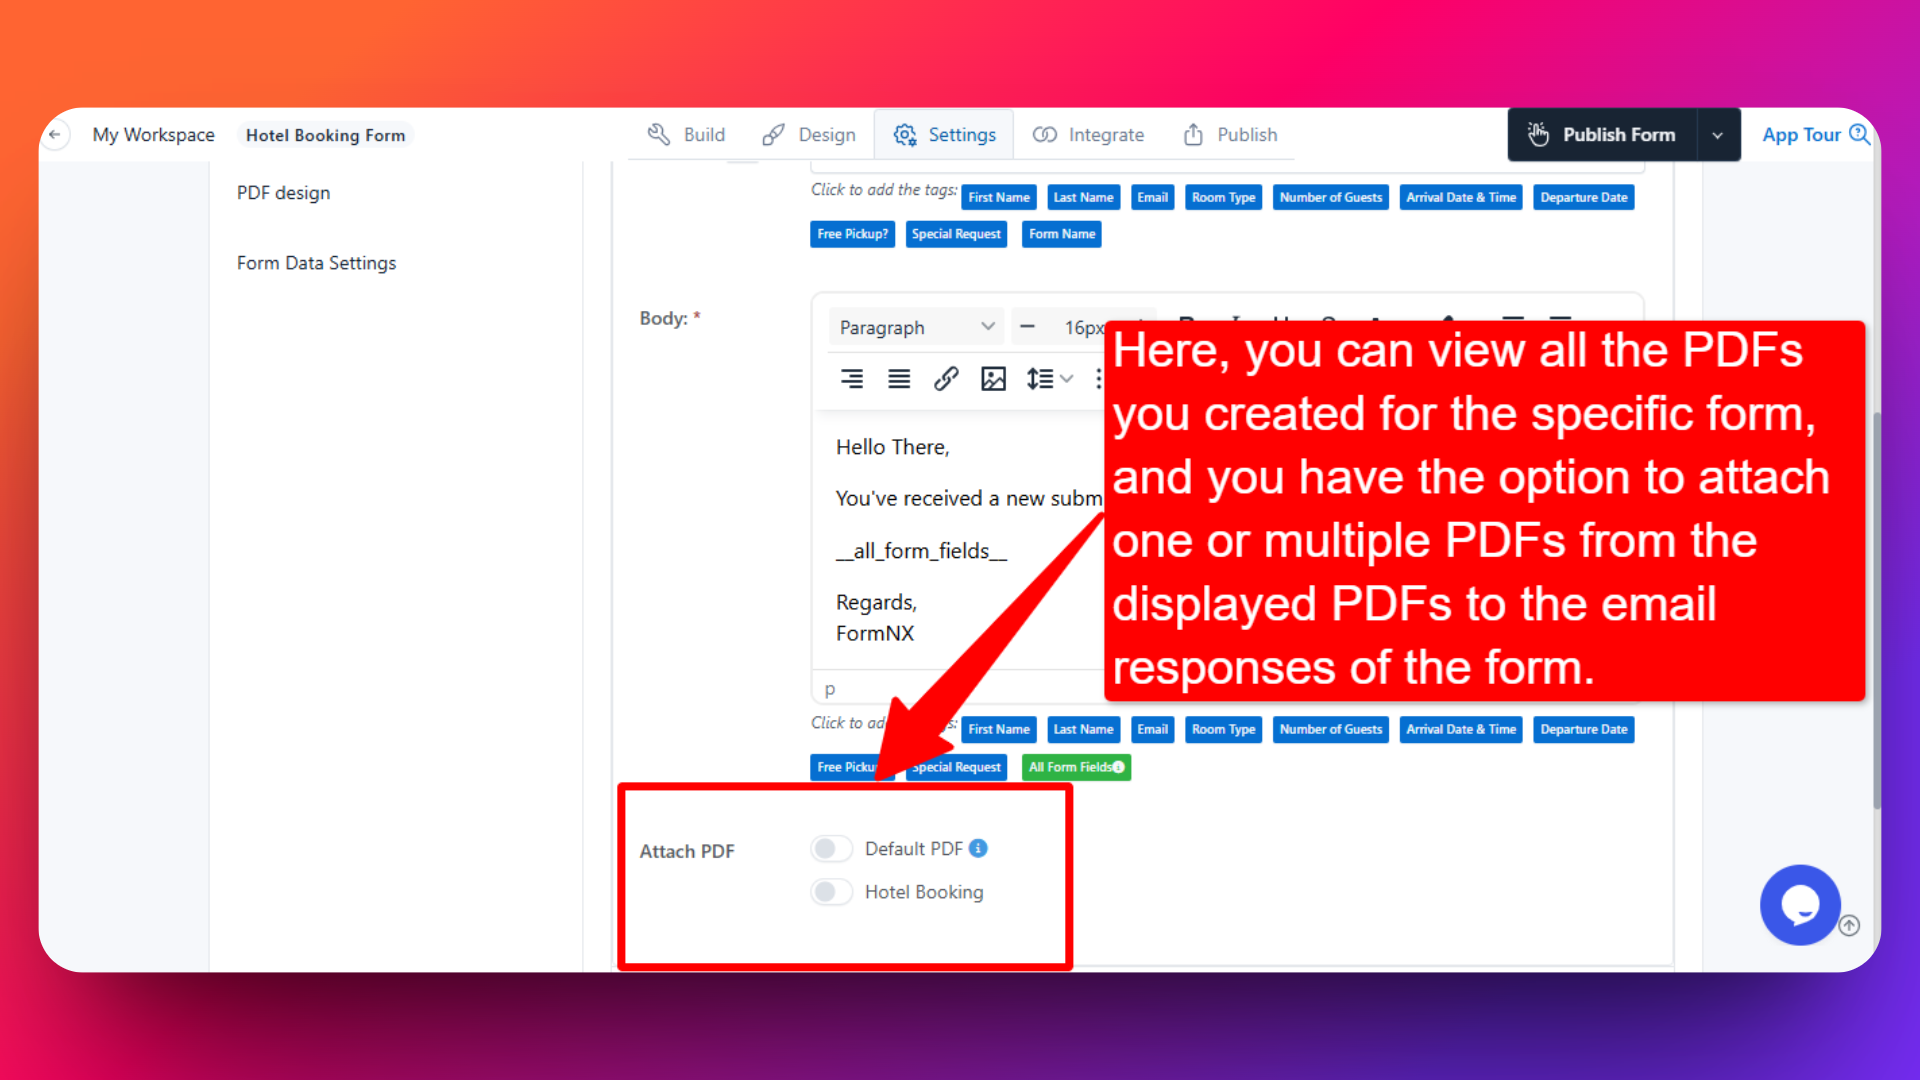1920x1080 pixels.
Task: Add Number of Guests tag to the subject
Action: point(1331,197)
